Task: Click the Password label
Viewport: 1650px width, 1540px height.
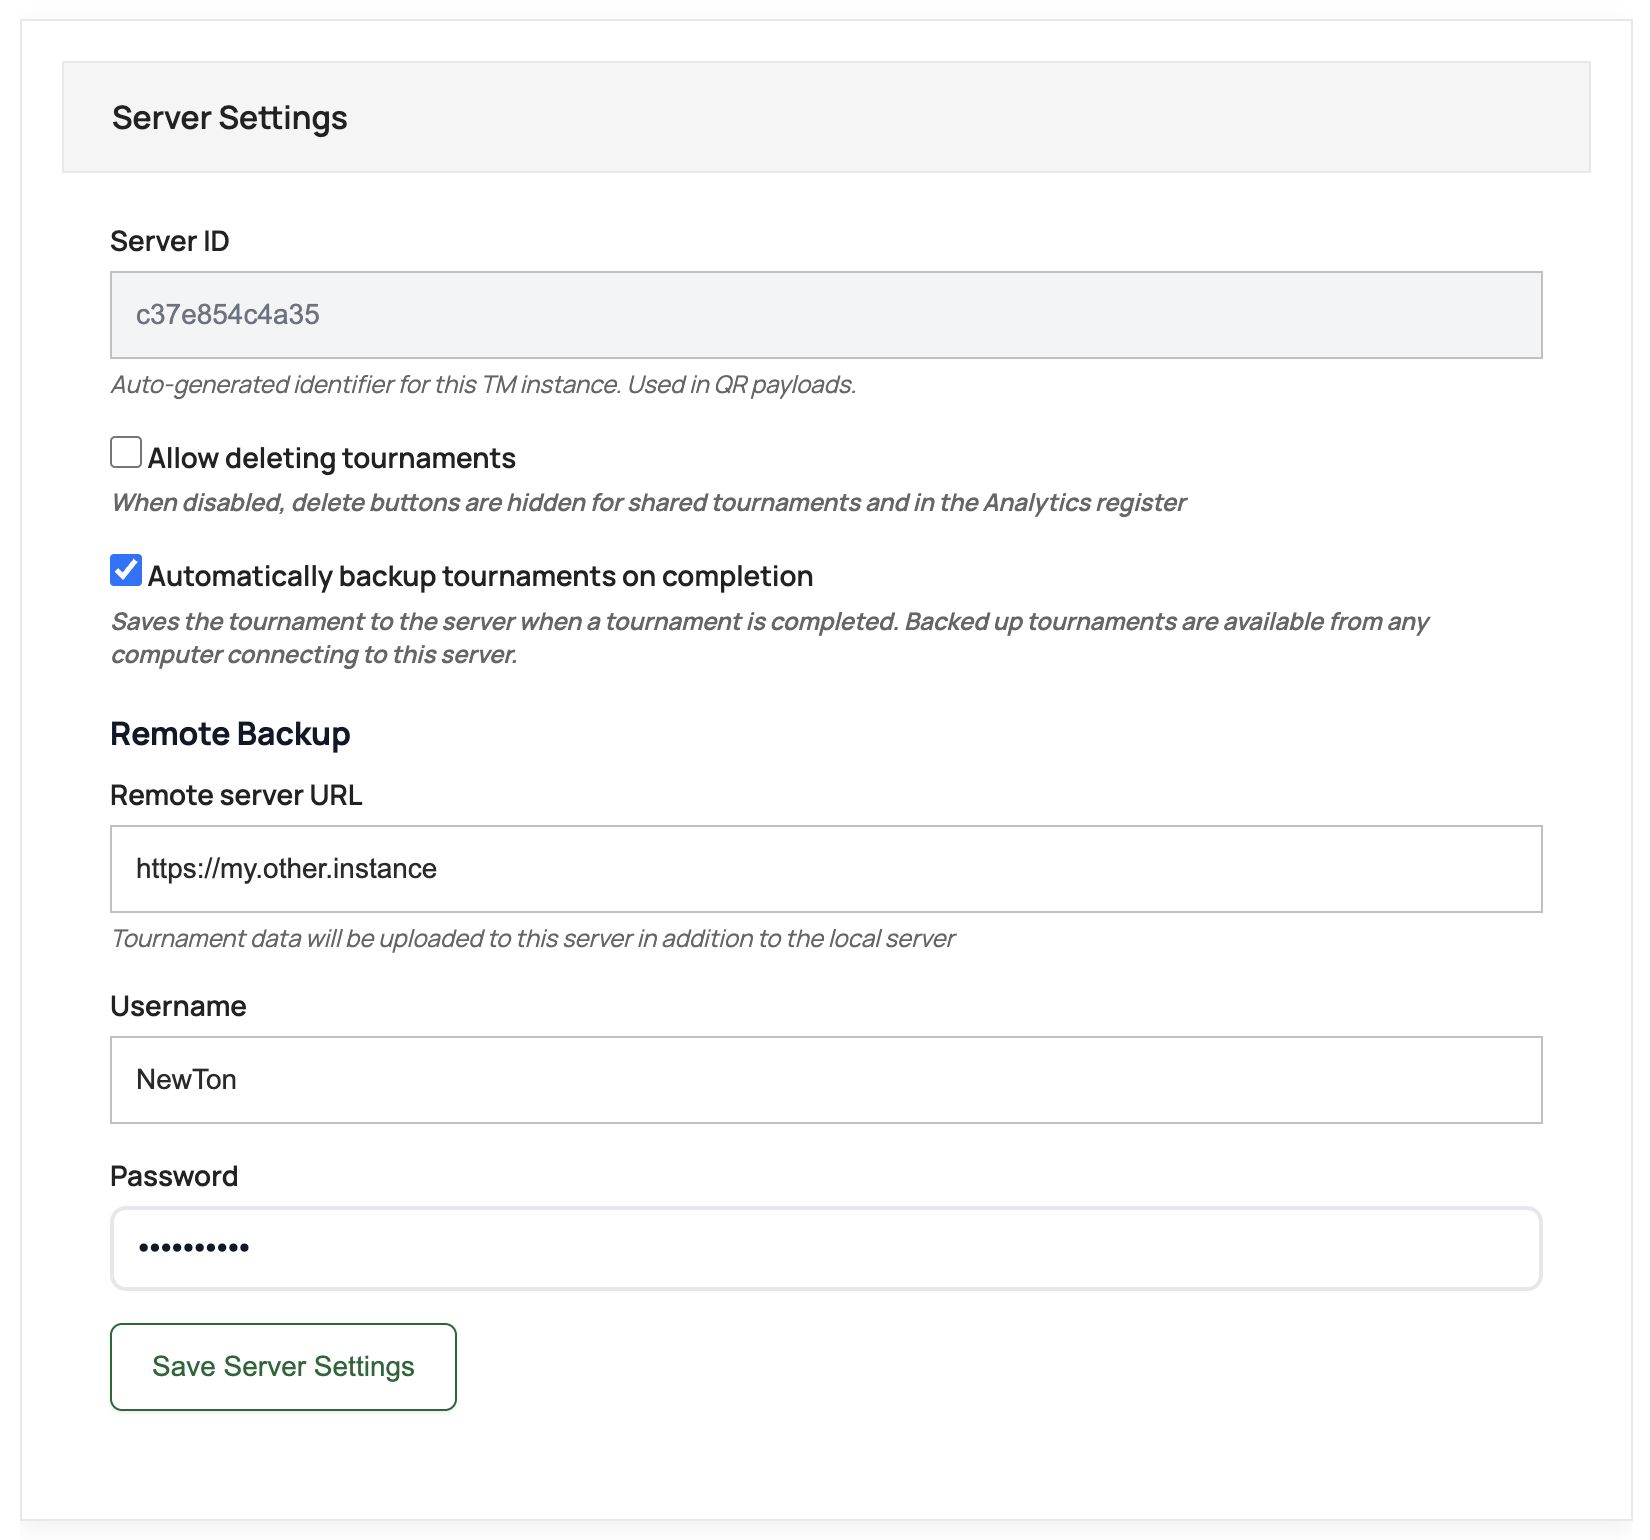Action: click(x=174, y=1176)
